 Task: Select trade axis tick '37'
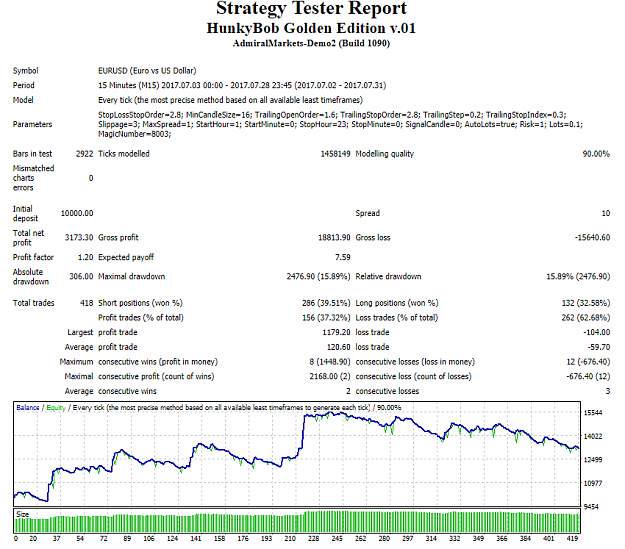tap(57, 539)
